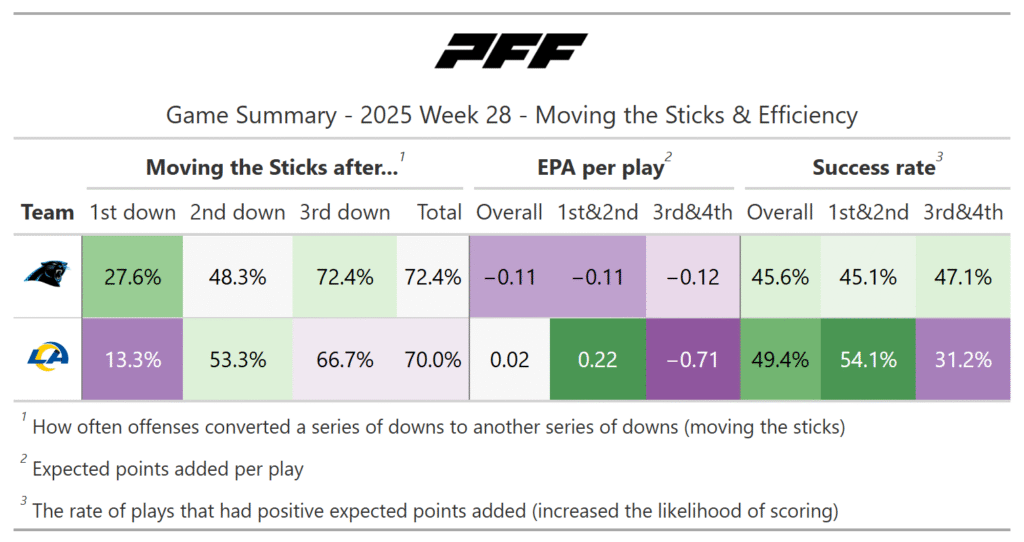Click the Game Summary title text
Viewport: 1024px width, 542px height.
pyautogui.click(x=511, y=115)
